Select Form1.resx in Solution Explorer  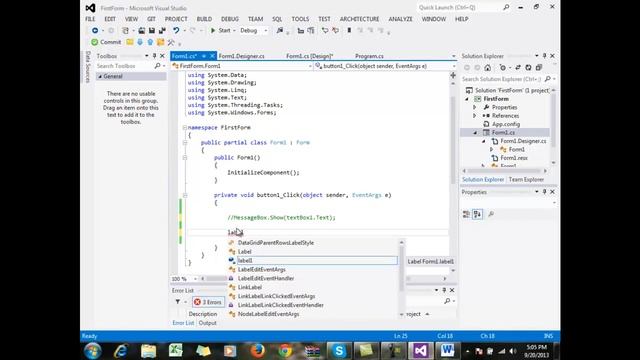pos(514,158)
